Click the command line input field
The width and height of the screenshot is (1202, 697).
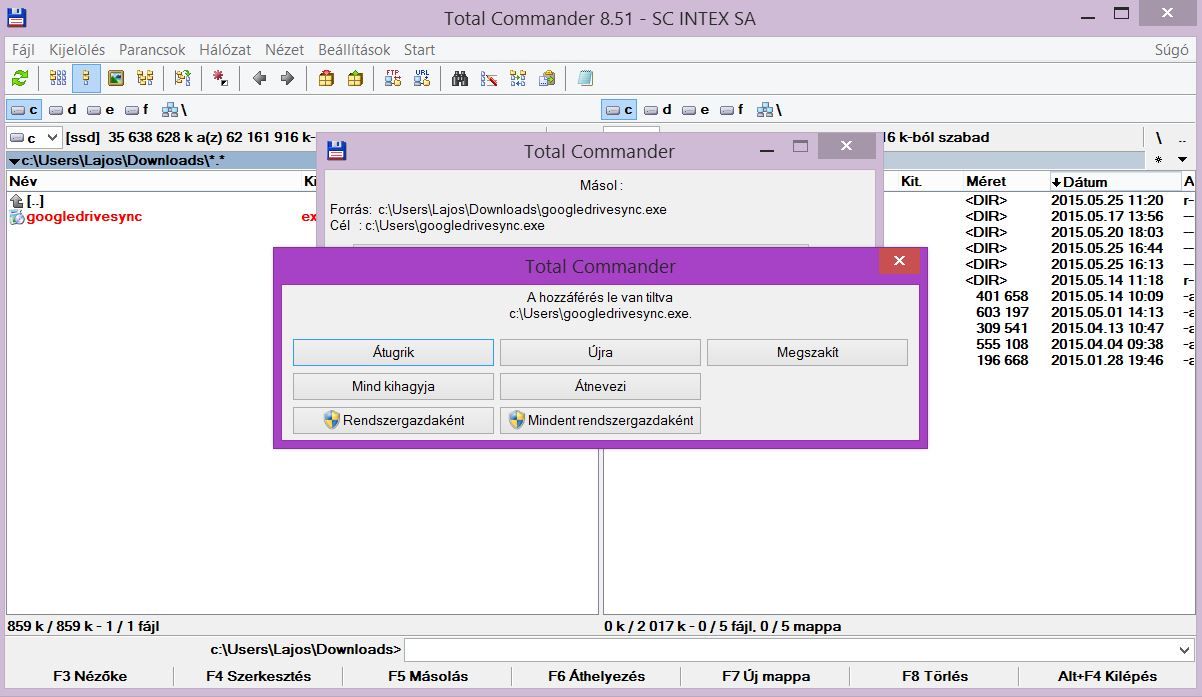coord(790,650)
